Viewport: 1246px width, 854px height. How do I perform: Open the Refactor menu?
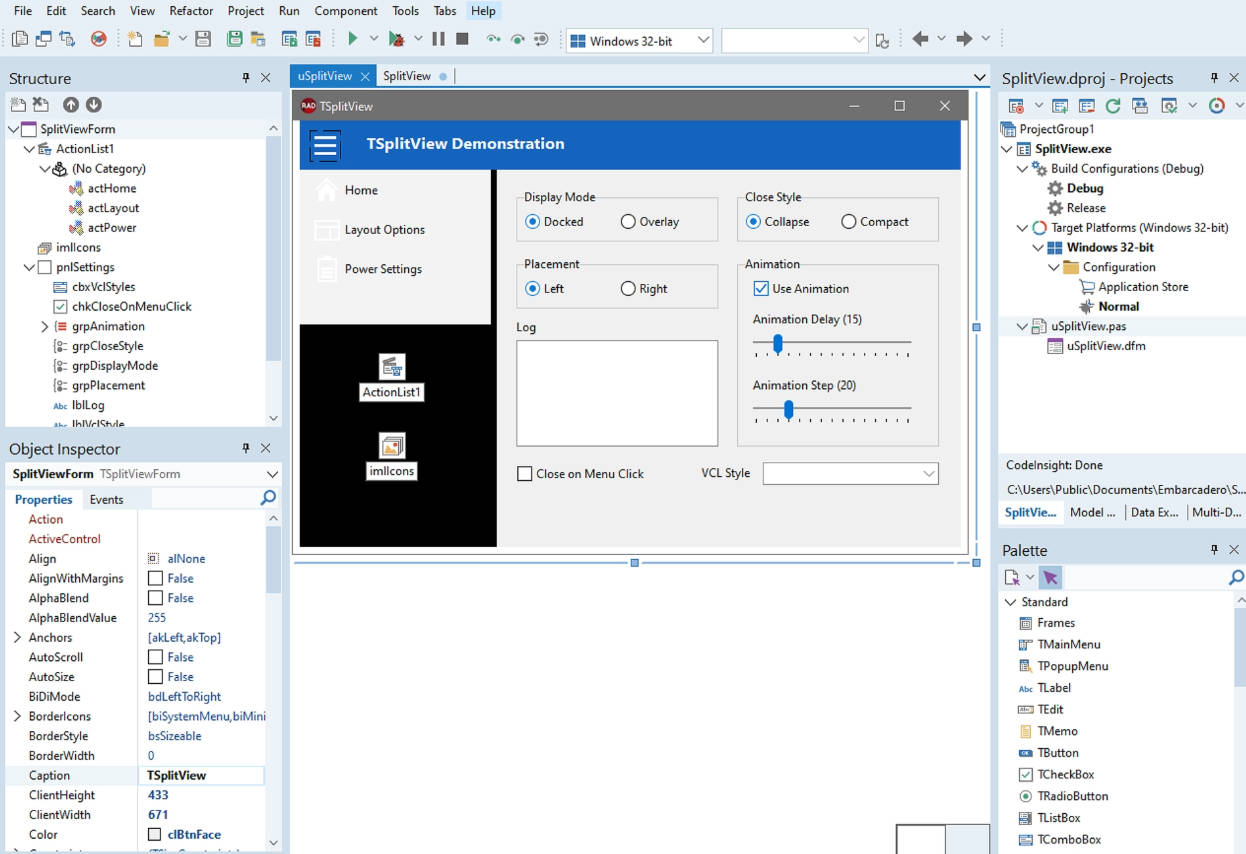[x=191, y=11]
